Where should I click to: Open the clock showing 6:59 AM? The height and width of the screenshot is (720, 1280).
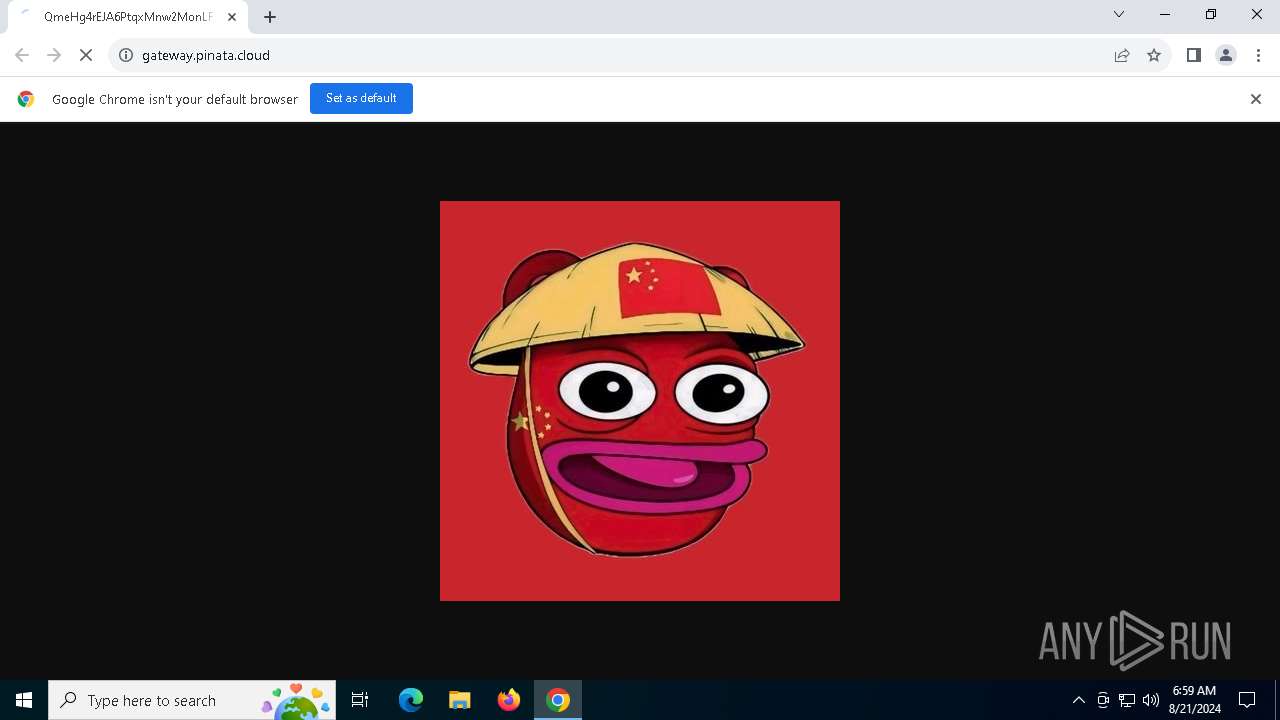[1195, 700]
